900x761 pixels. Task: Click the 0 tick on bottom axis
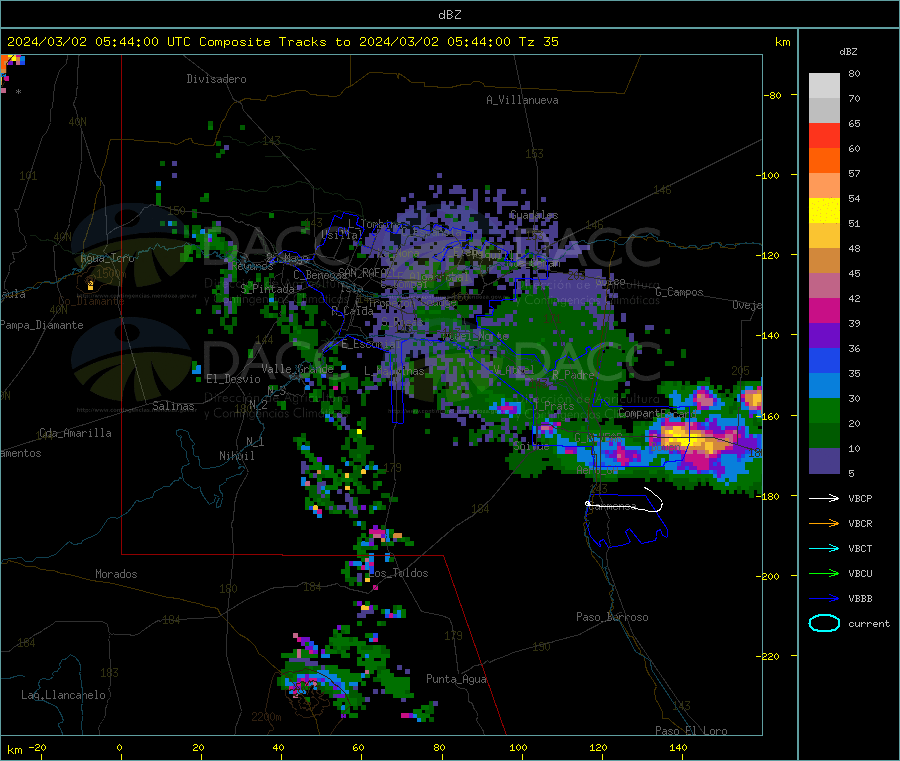click(x=119, y=747)
